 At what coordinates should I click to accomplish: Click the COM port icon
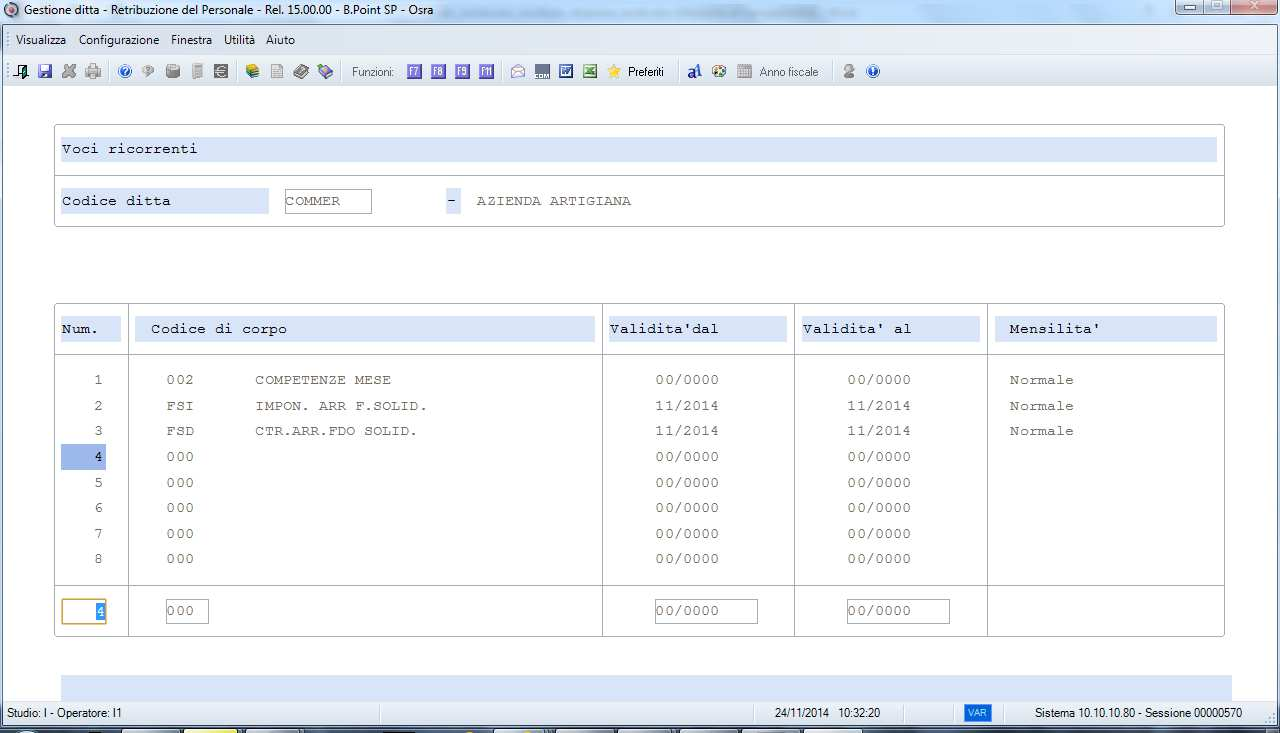[542, 72]
